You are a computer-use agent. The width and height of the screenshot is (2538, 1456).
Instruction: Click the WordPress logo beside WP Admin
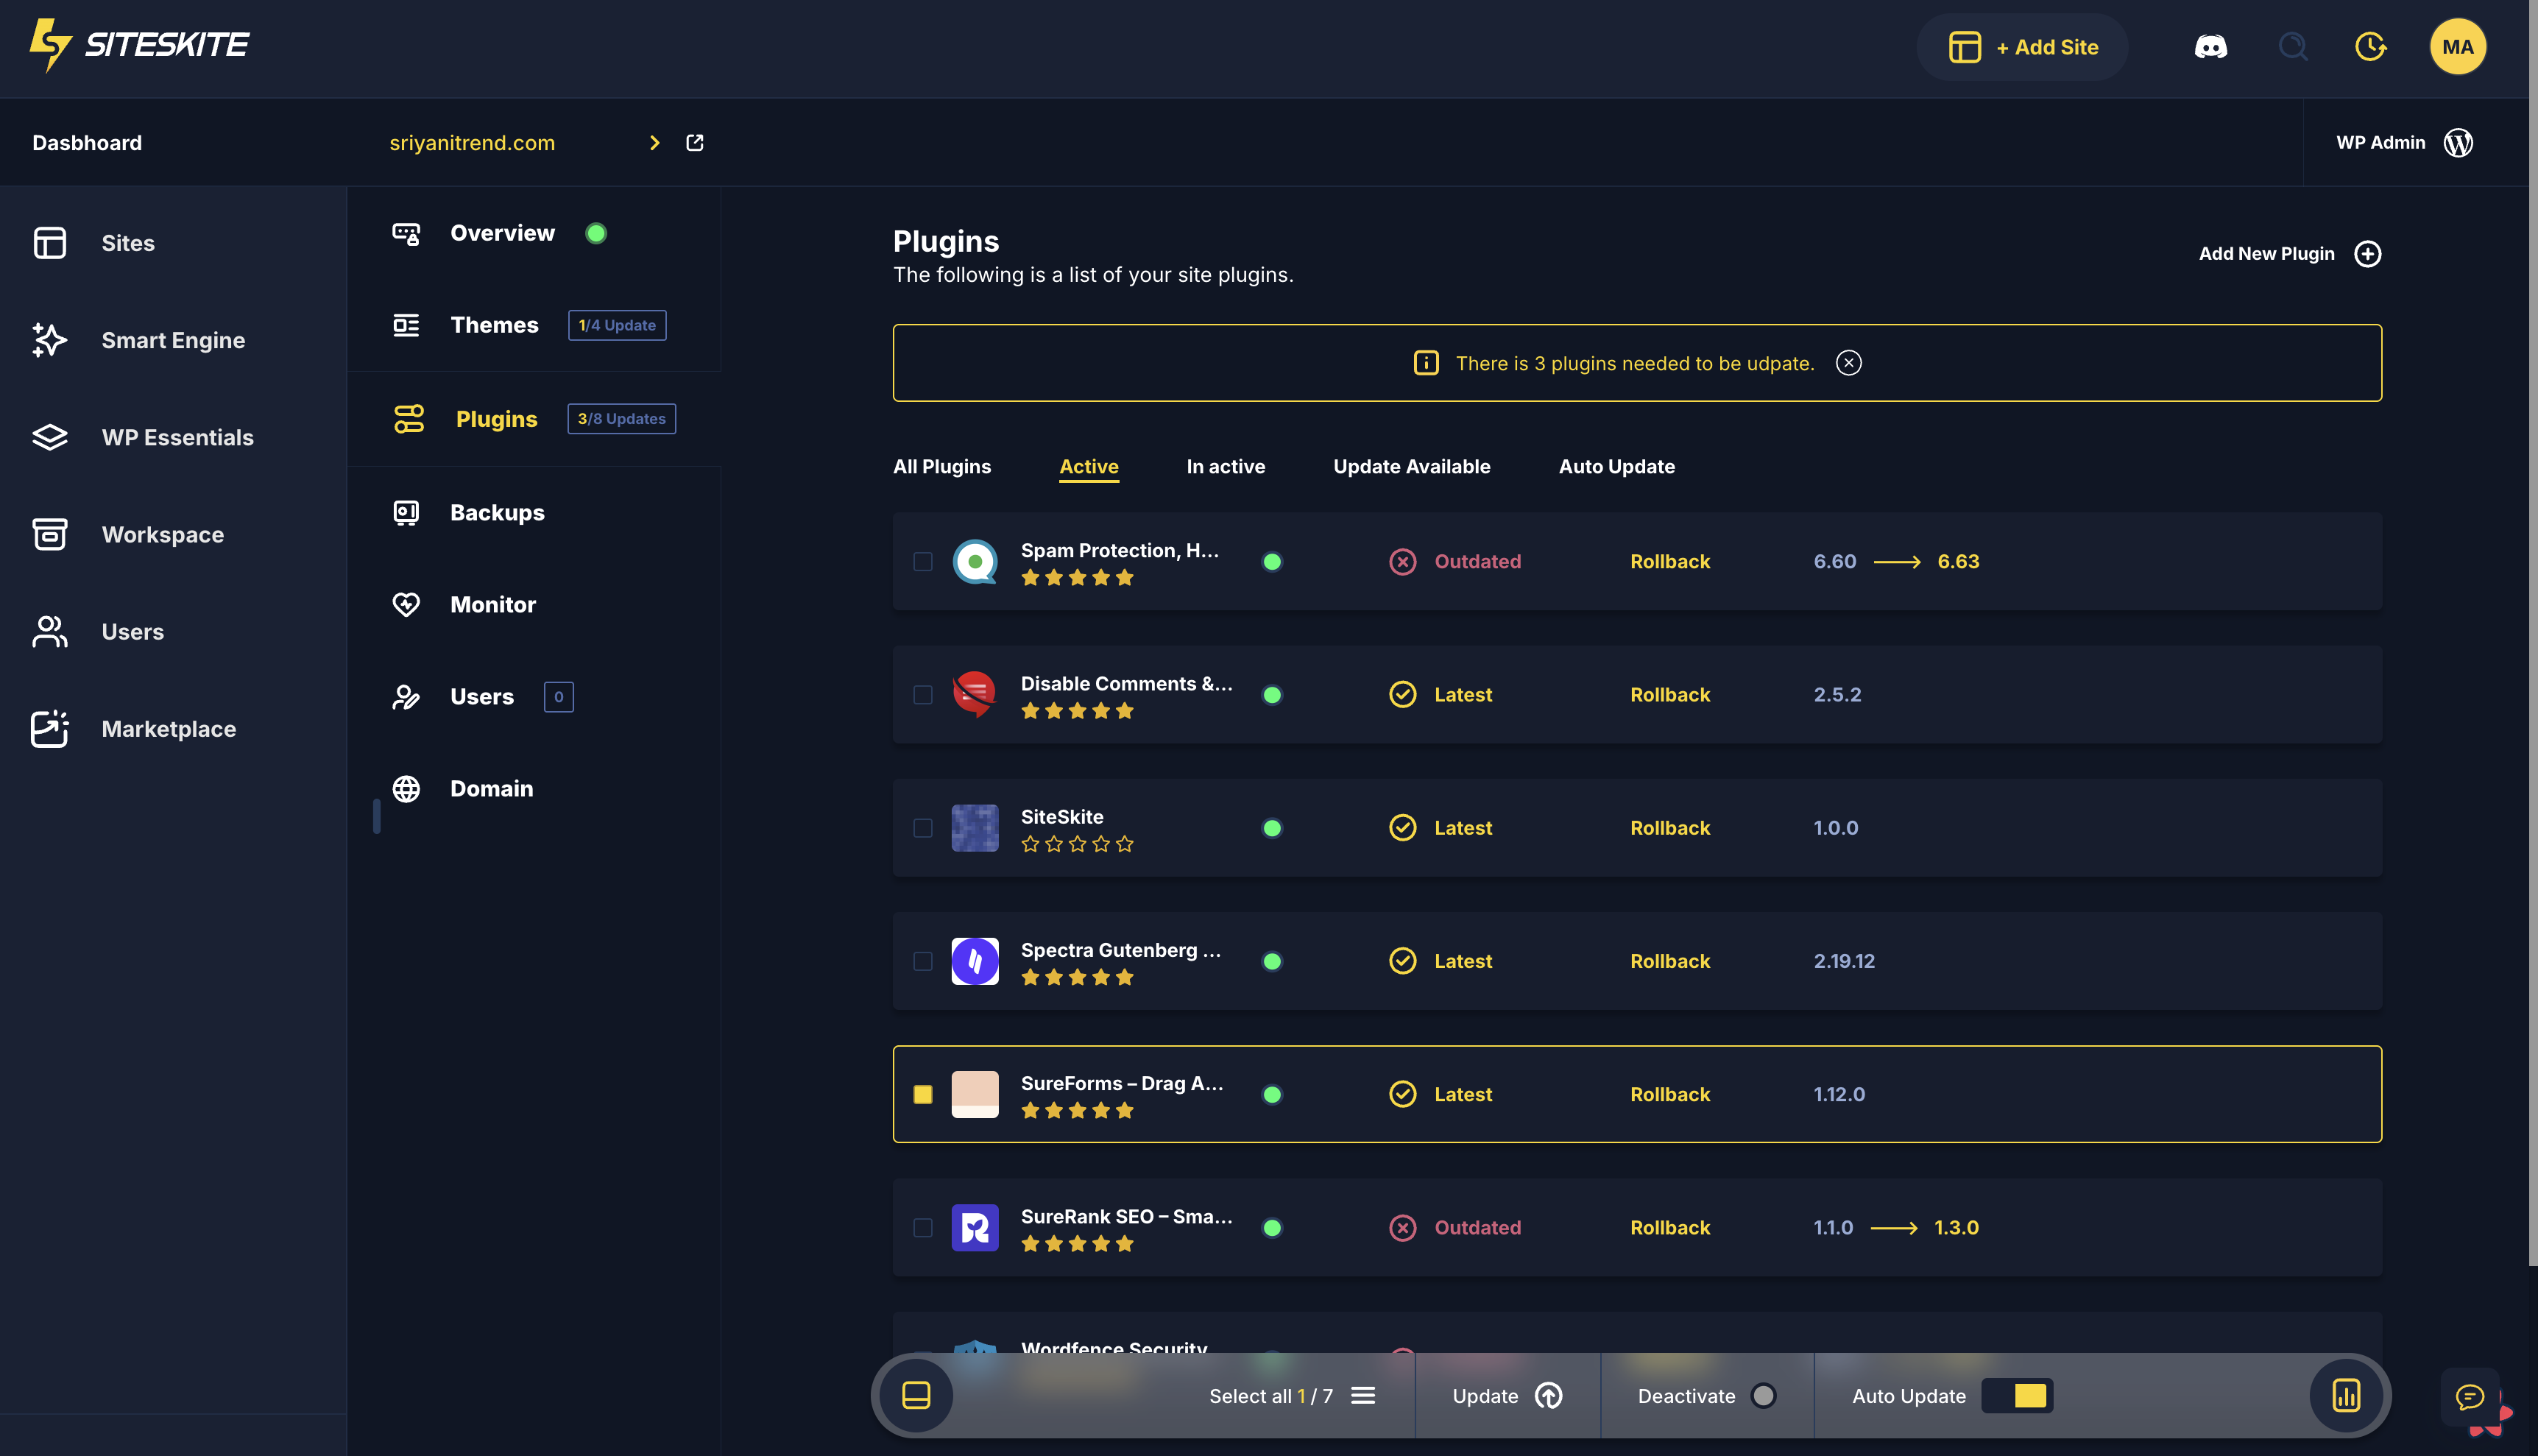click(2458, 143)
